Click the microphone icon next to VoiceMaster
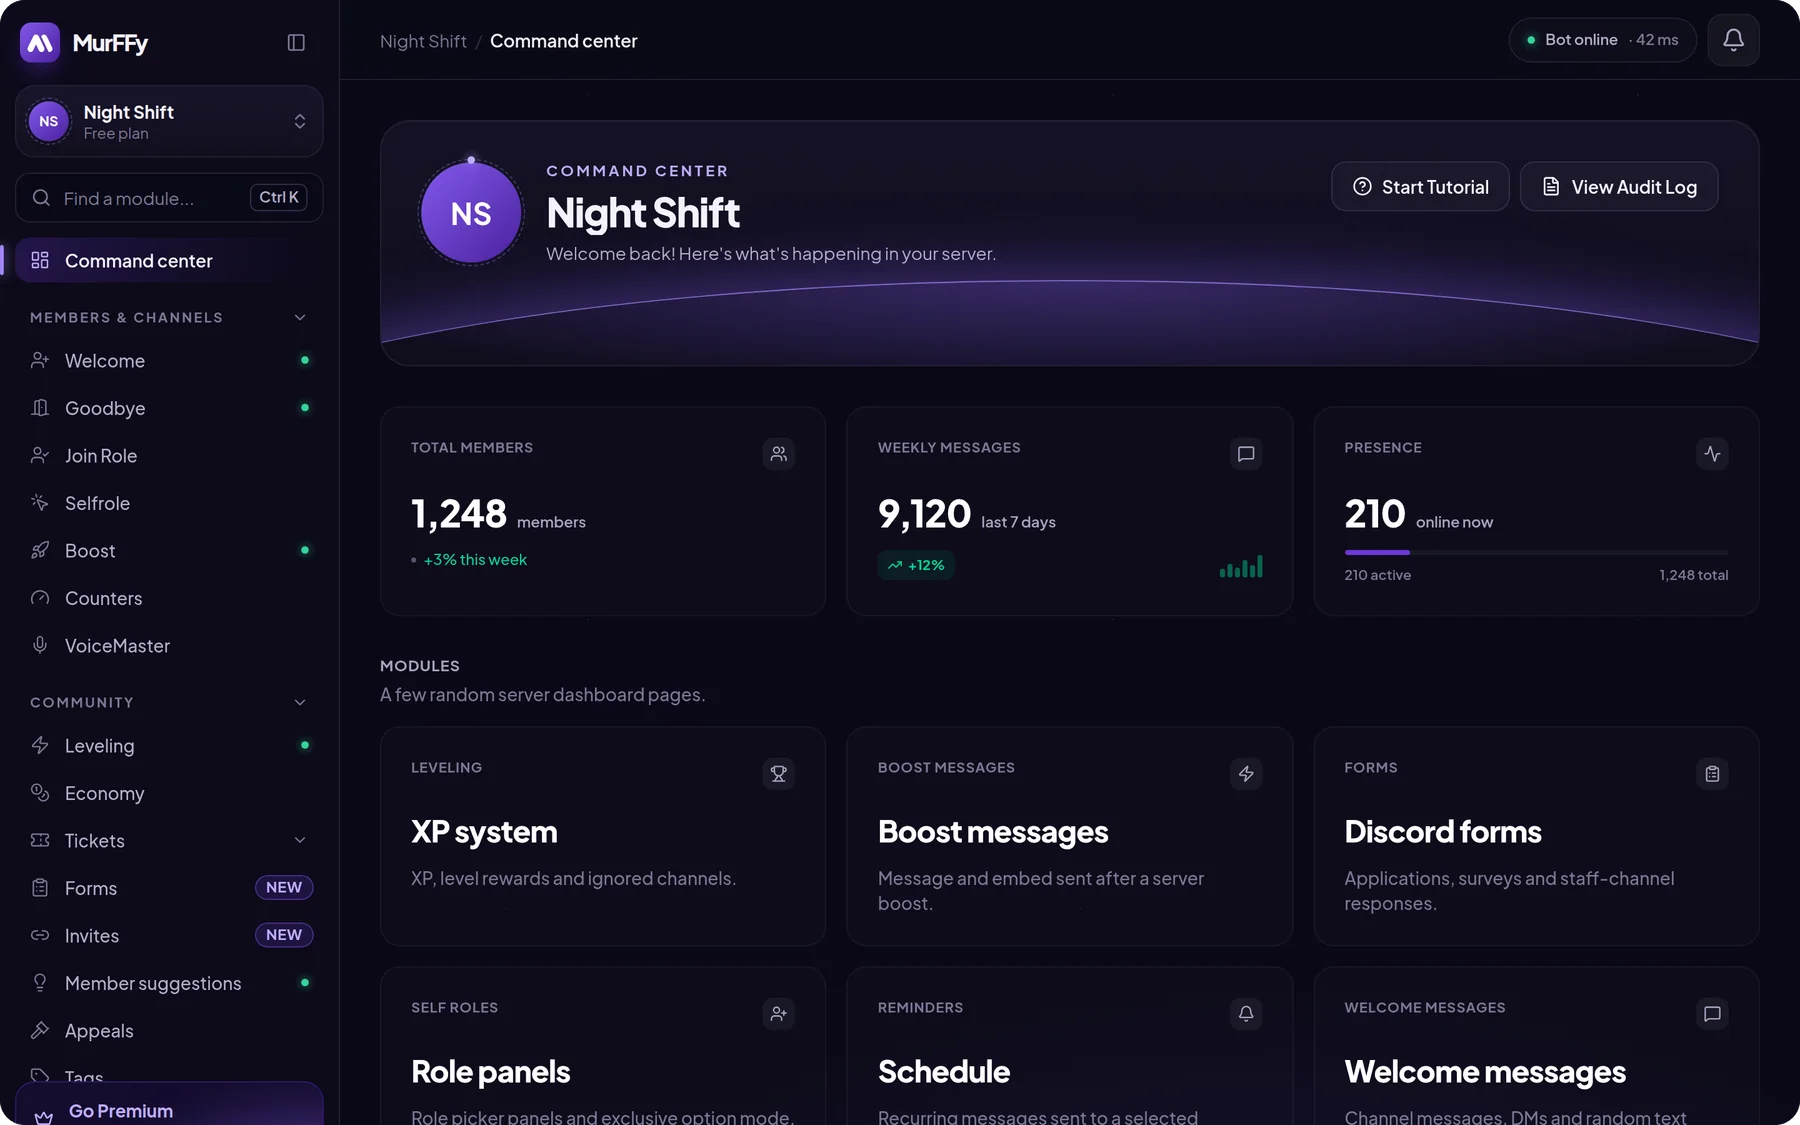Viewport: 1800px width, 1125px height. [40, 645]
